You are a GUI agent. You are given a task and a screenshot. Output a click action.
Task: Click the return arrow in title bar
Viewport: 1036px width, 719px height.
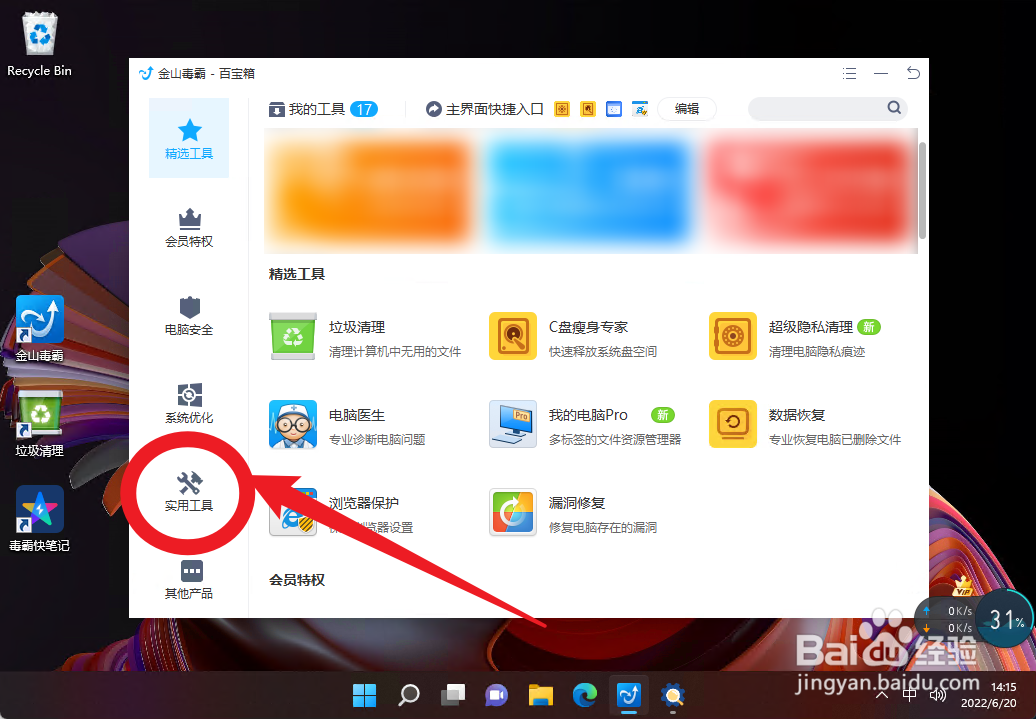pyautogui.click(x=913, y=73)
